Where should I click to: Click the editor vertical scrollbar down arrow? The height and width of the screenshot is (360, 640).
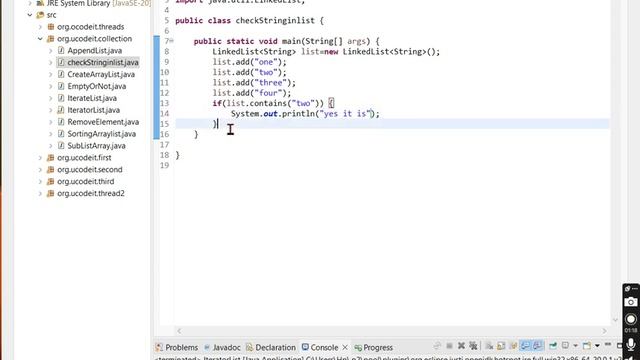coord(616,320)
